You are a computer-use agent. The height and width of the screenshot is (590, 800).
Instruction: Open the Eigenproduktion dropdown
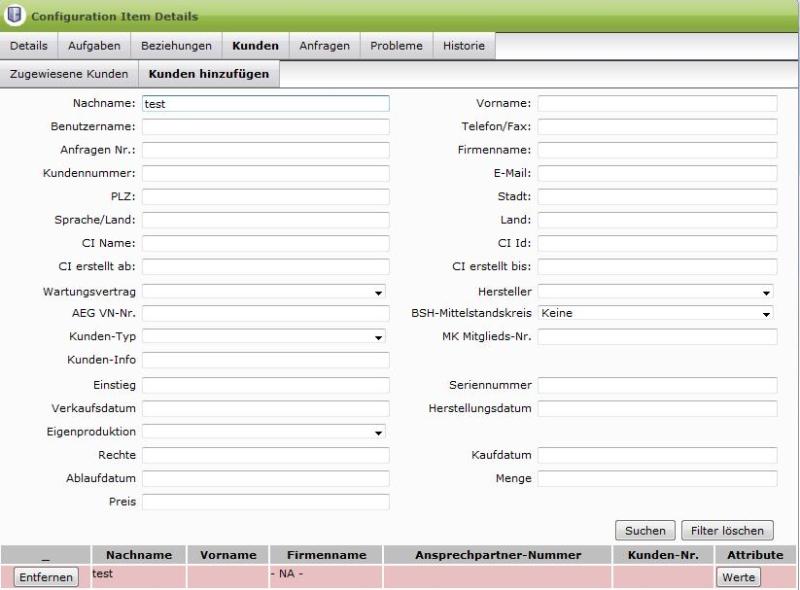(x=265, y=432)
